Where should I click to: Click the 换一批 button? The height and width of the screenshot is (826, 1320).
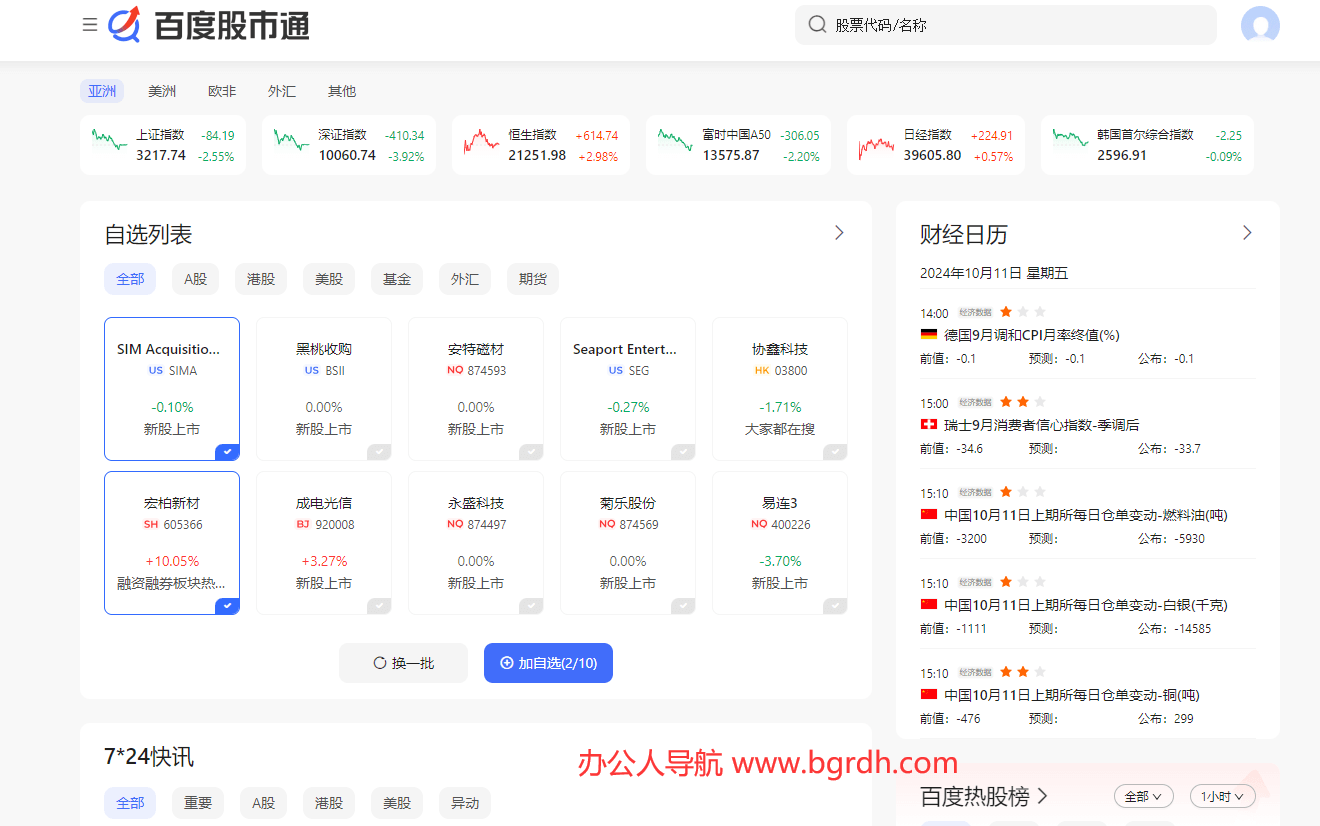[403, 663]
